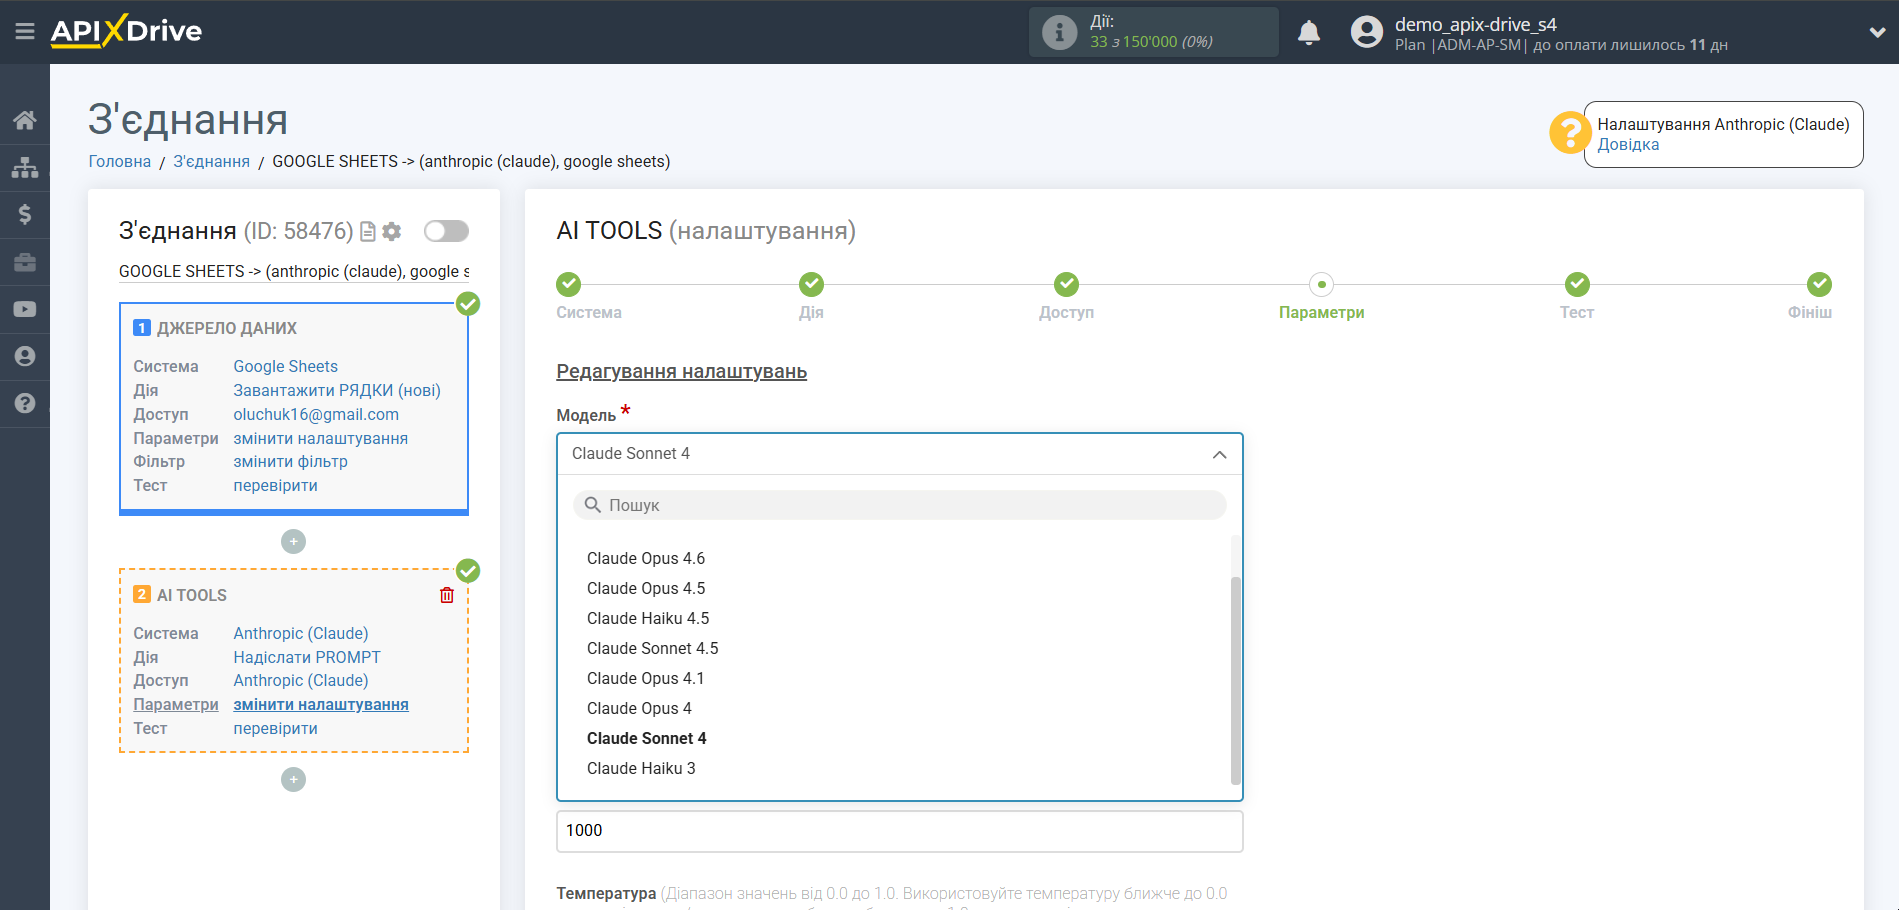Image resolution: width=1899 pixels, height=910 pixels.
Task: Click the notifications bell icon
Action: coord(1308,33)
